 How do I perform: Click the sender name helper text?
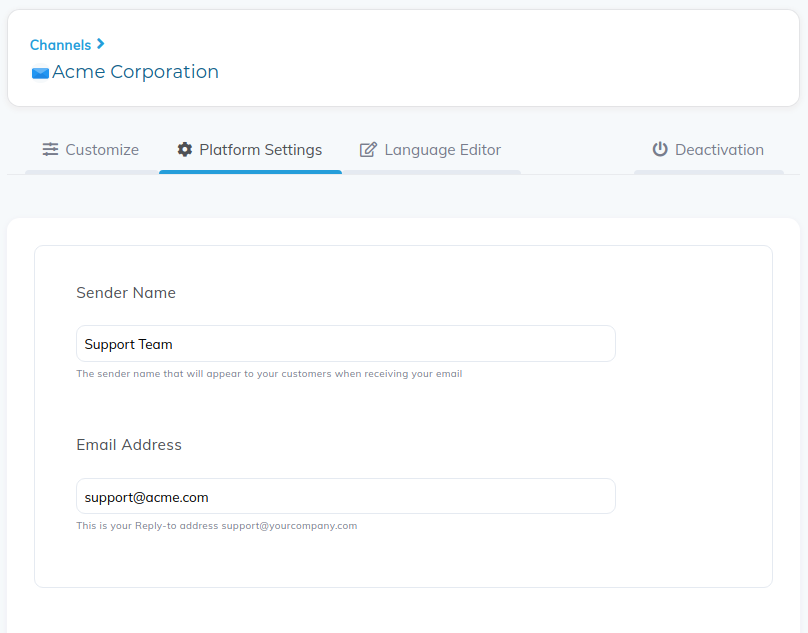269,374
